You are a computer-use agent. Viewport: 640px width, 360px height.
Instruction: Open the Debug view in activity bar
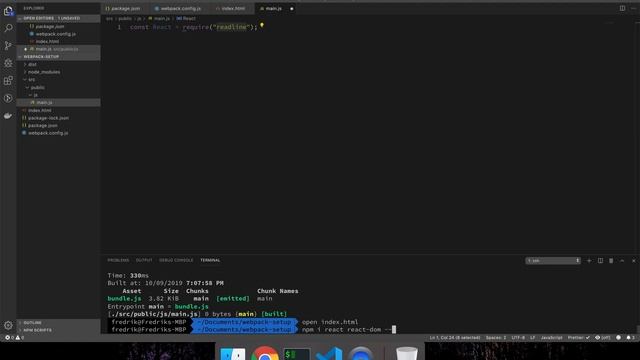point(8,63)
